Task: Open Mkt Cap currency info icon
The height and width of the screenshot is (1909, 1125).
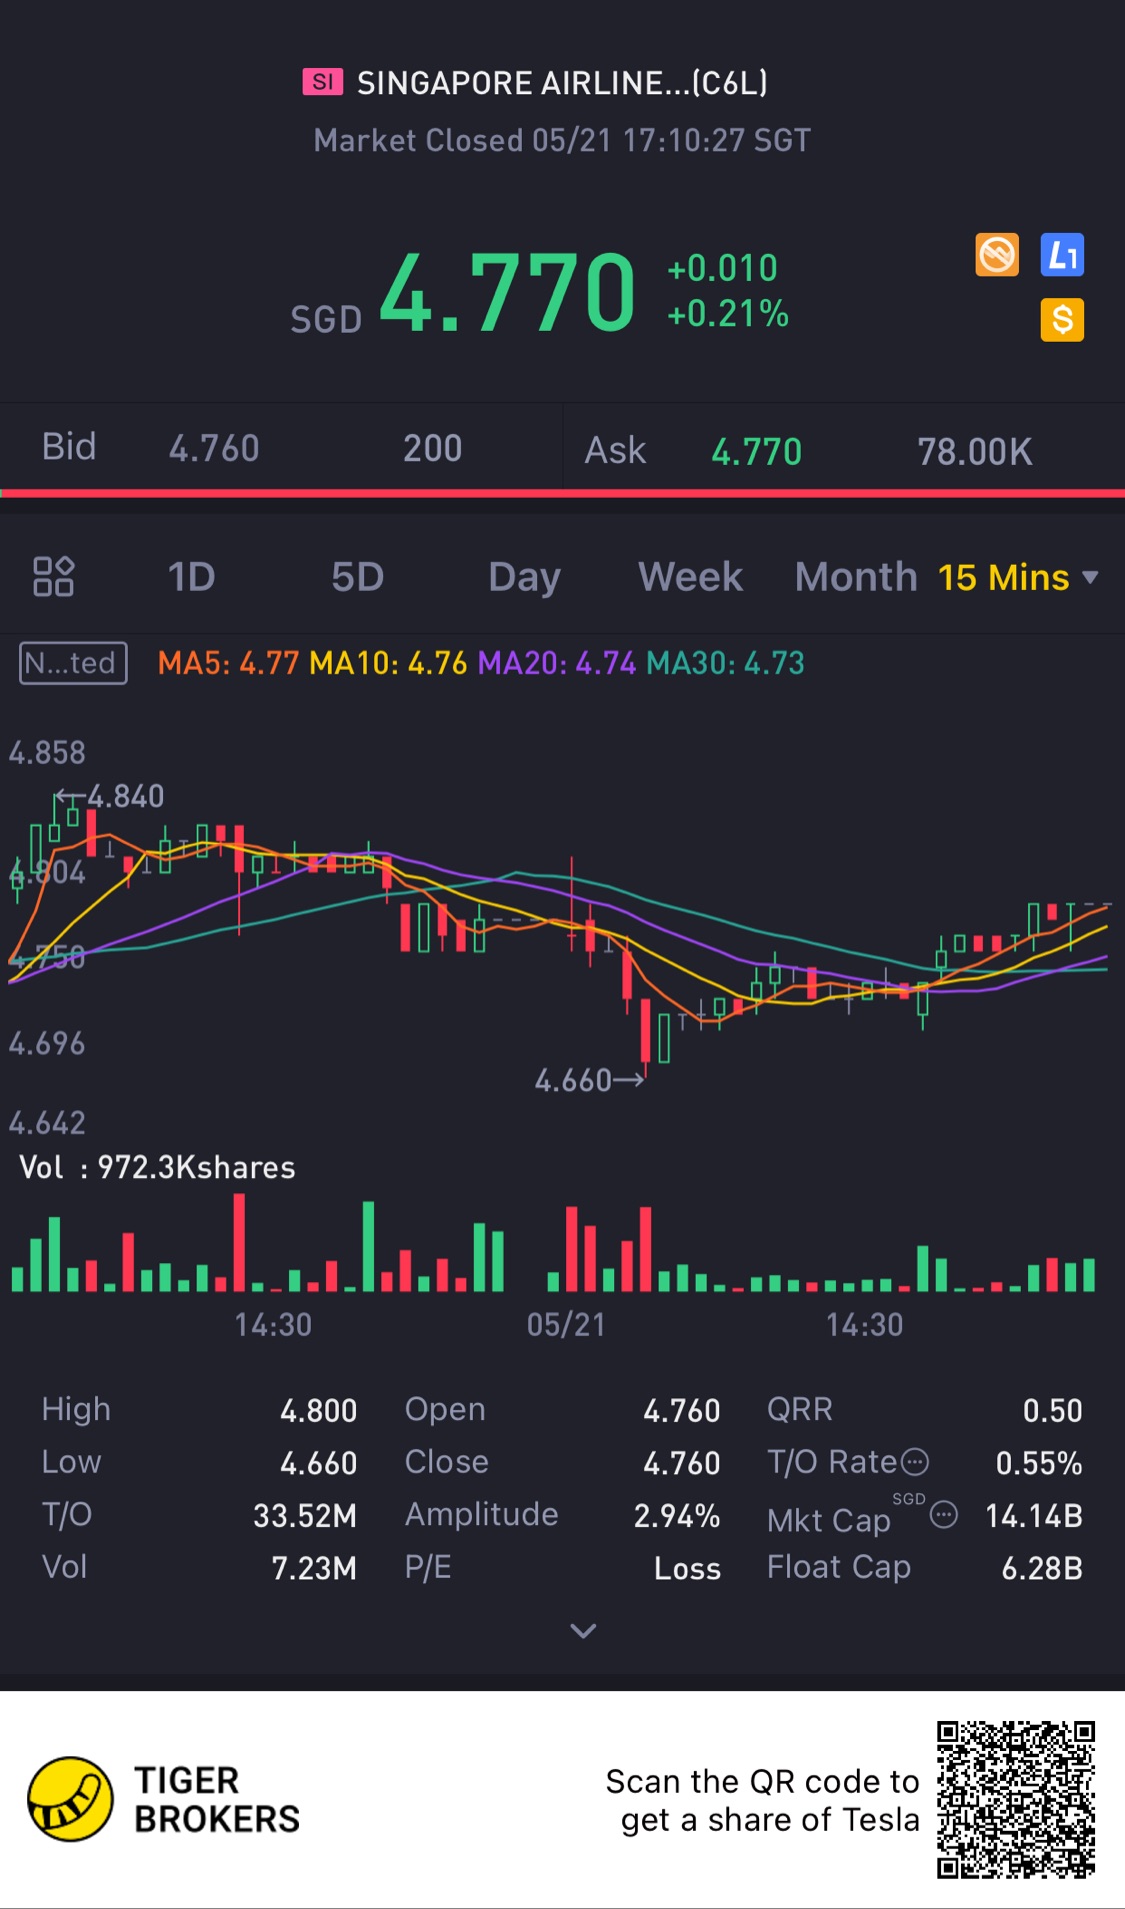Action: [943, 1515]
